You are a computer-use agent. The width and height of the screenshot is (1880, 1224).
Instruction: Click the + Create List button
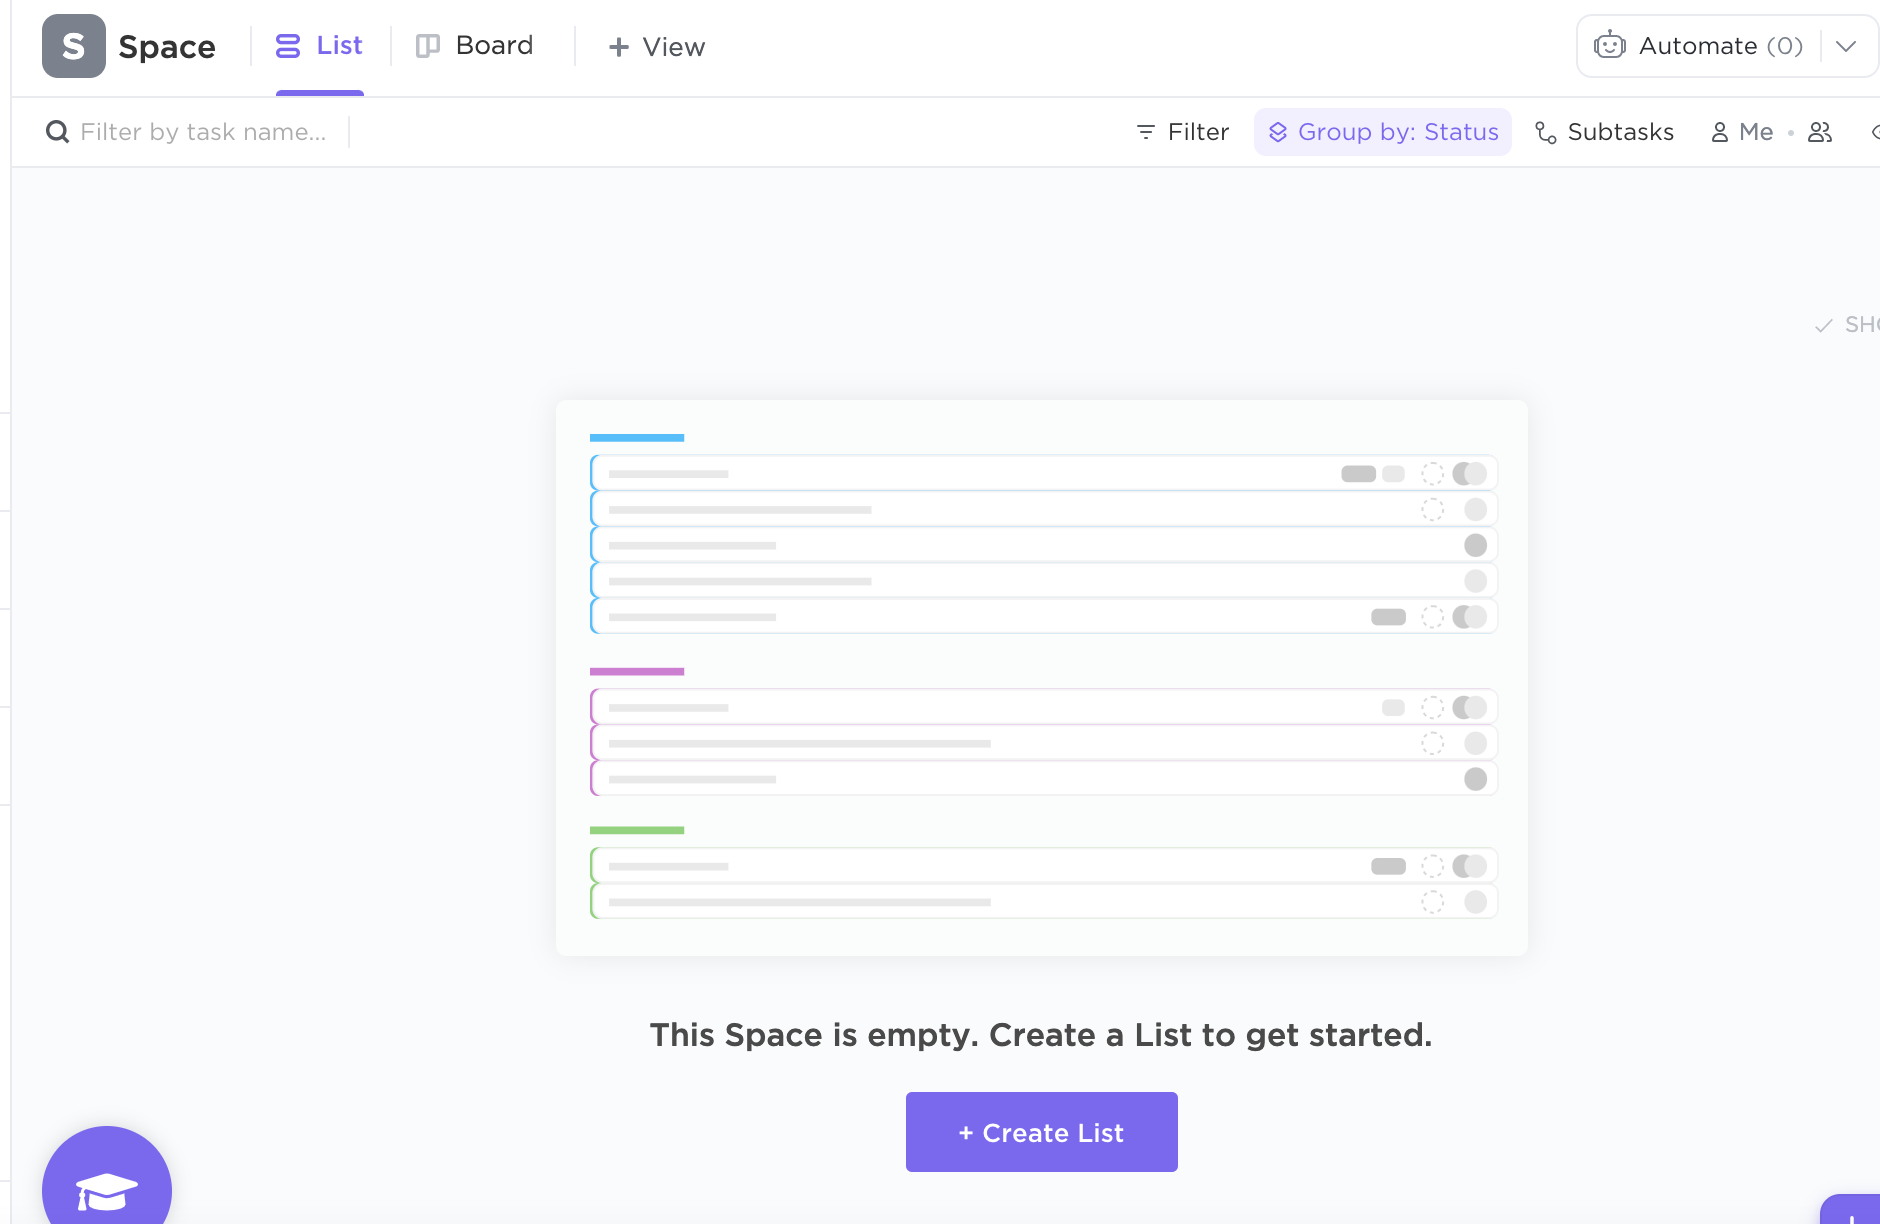1041,1132
